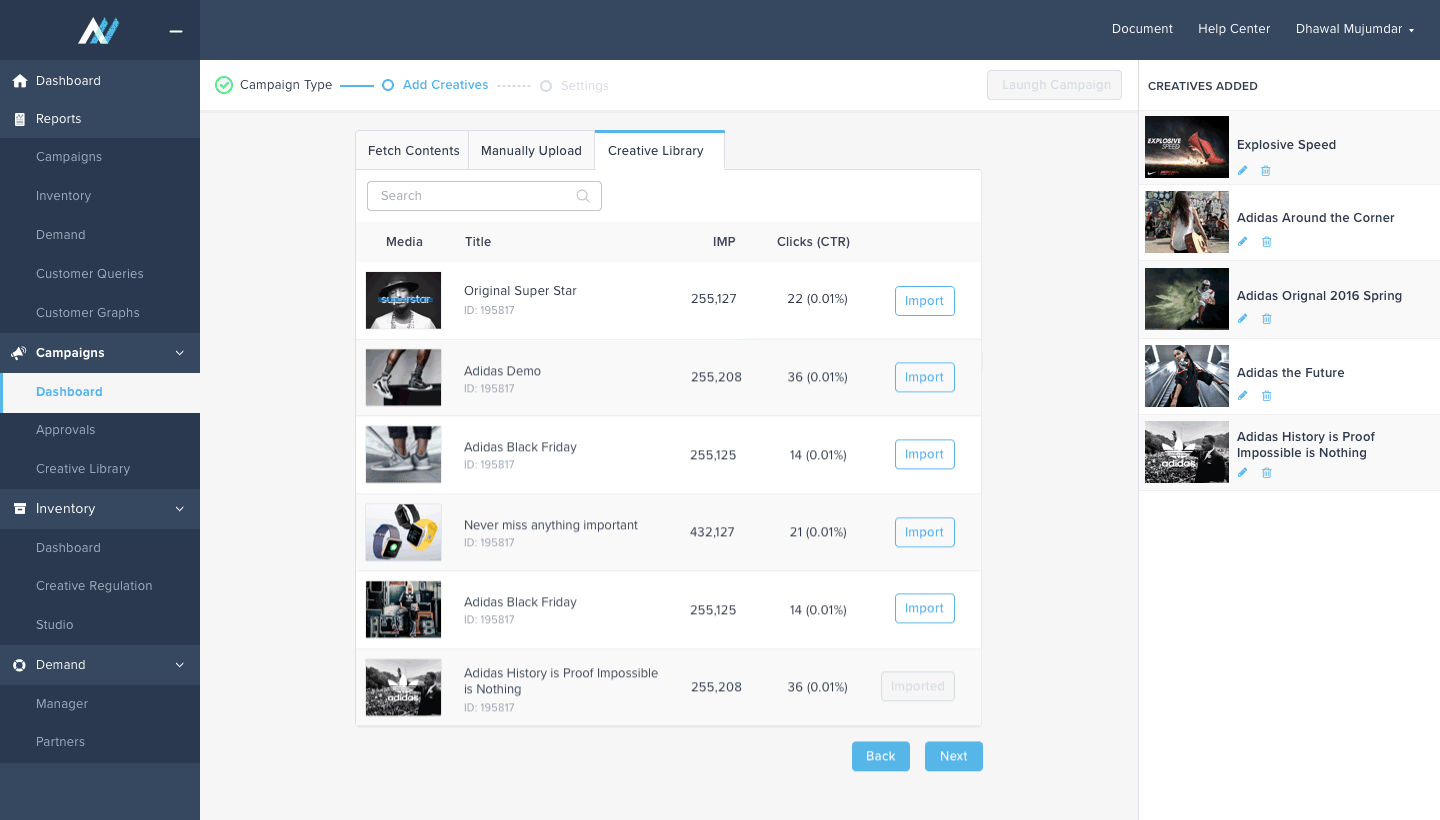Viewport: 1440px width, 820px height.
Task: Click the magnifier icon in the search box
Action: point(583,196)
